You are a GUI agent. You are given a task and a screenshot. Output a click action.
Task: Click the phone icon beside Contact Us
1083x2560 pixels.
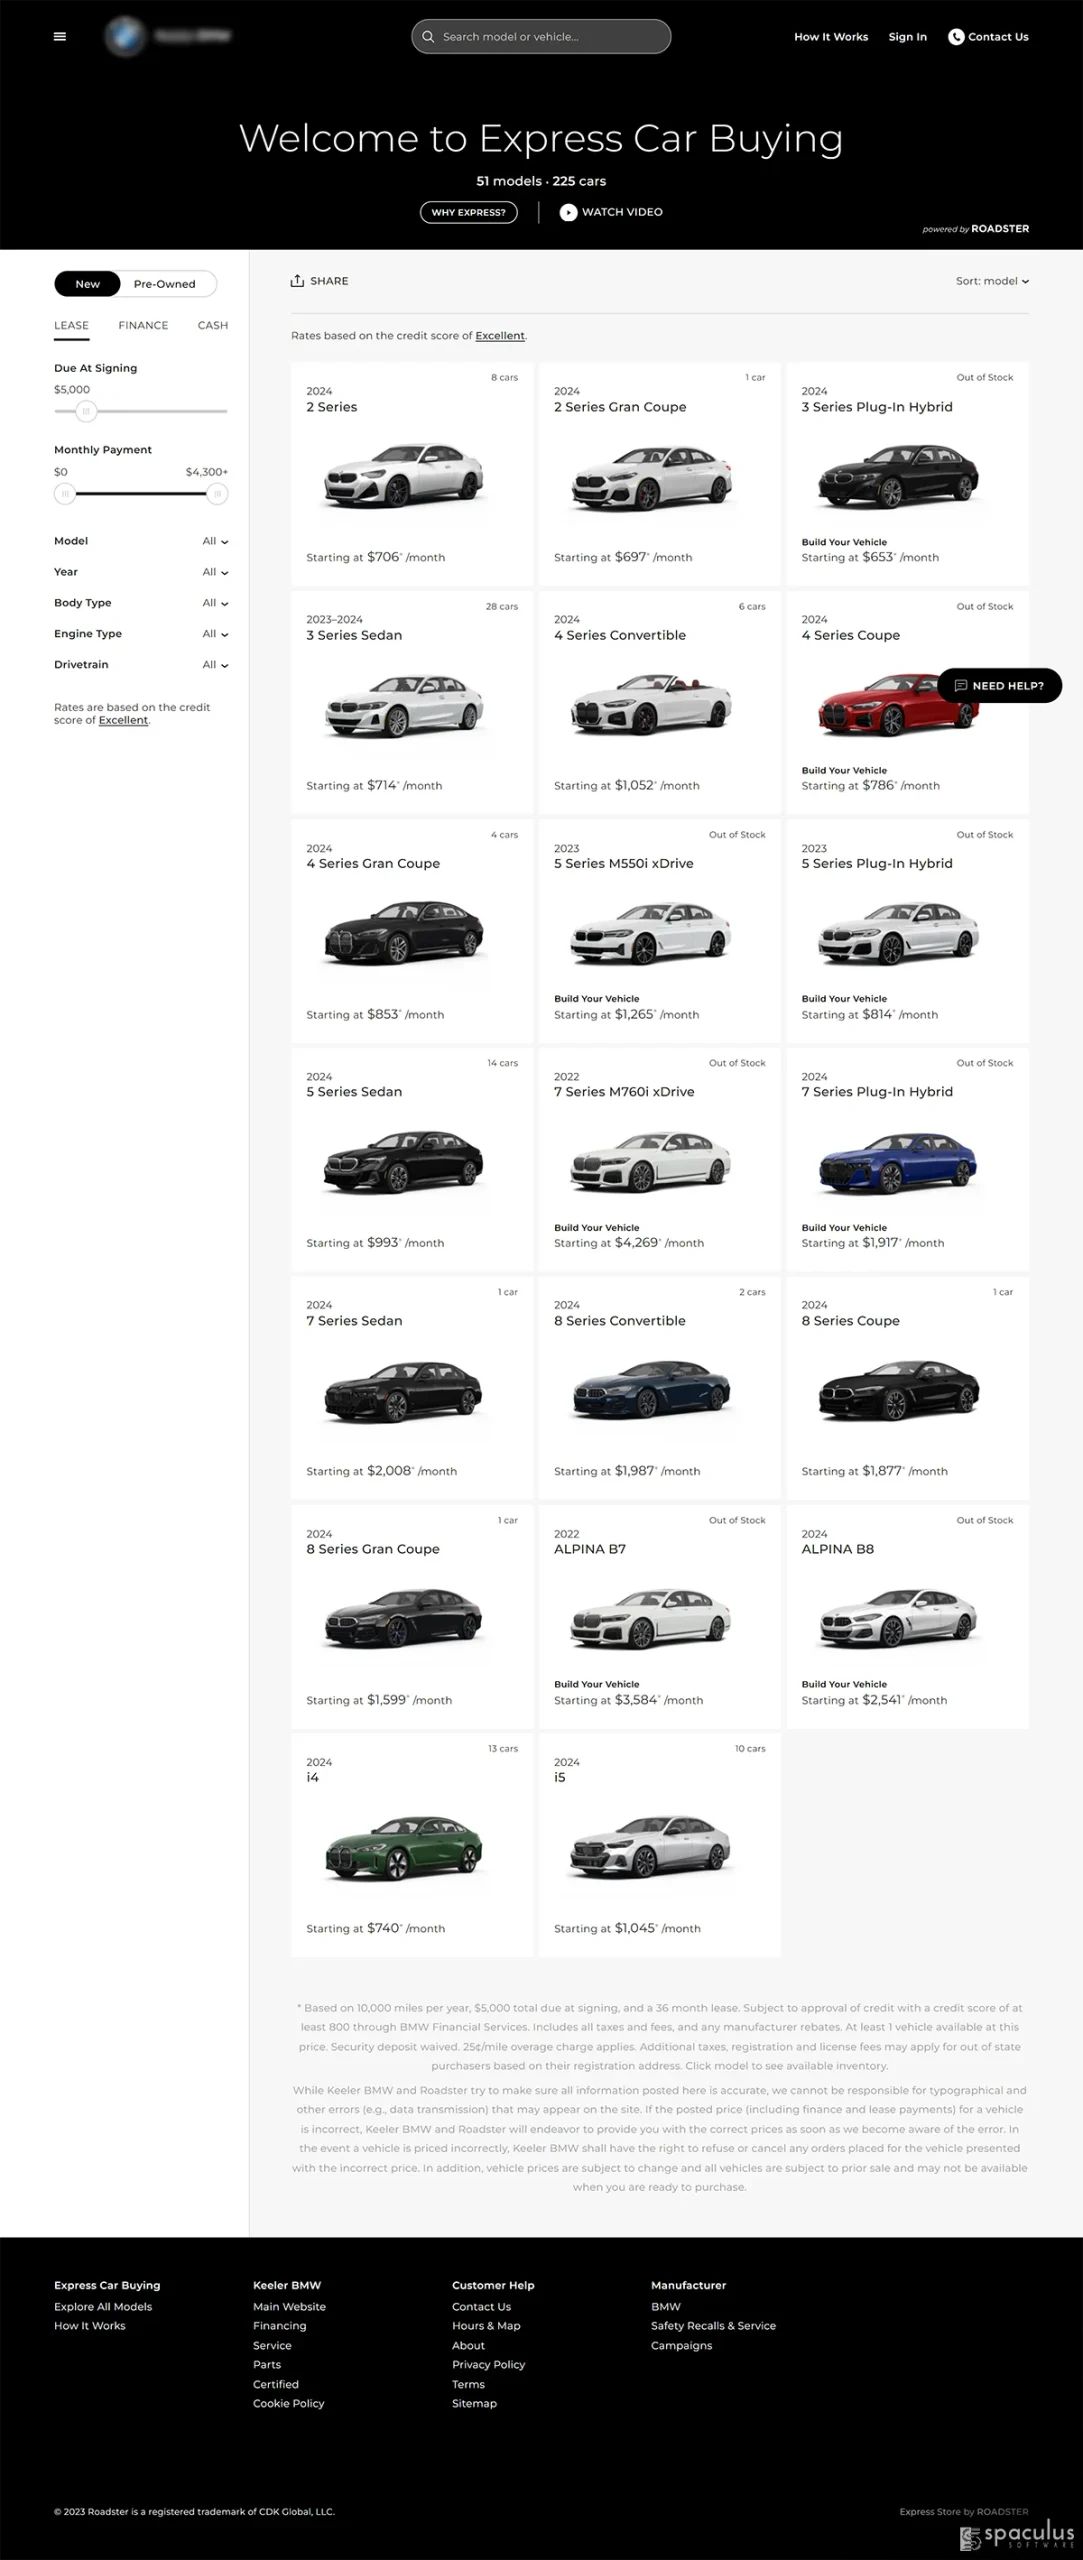pos(956,37)
